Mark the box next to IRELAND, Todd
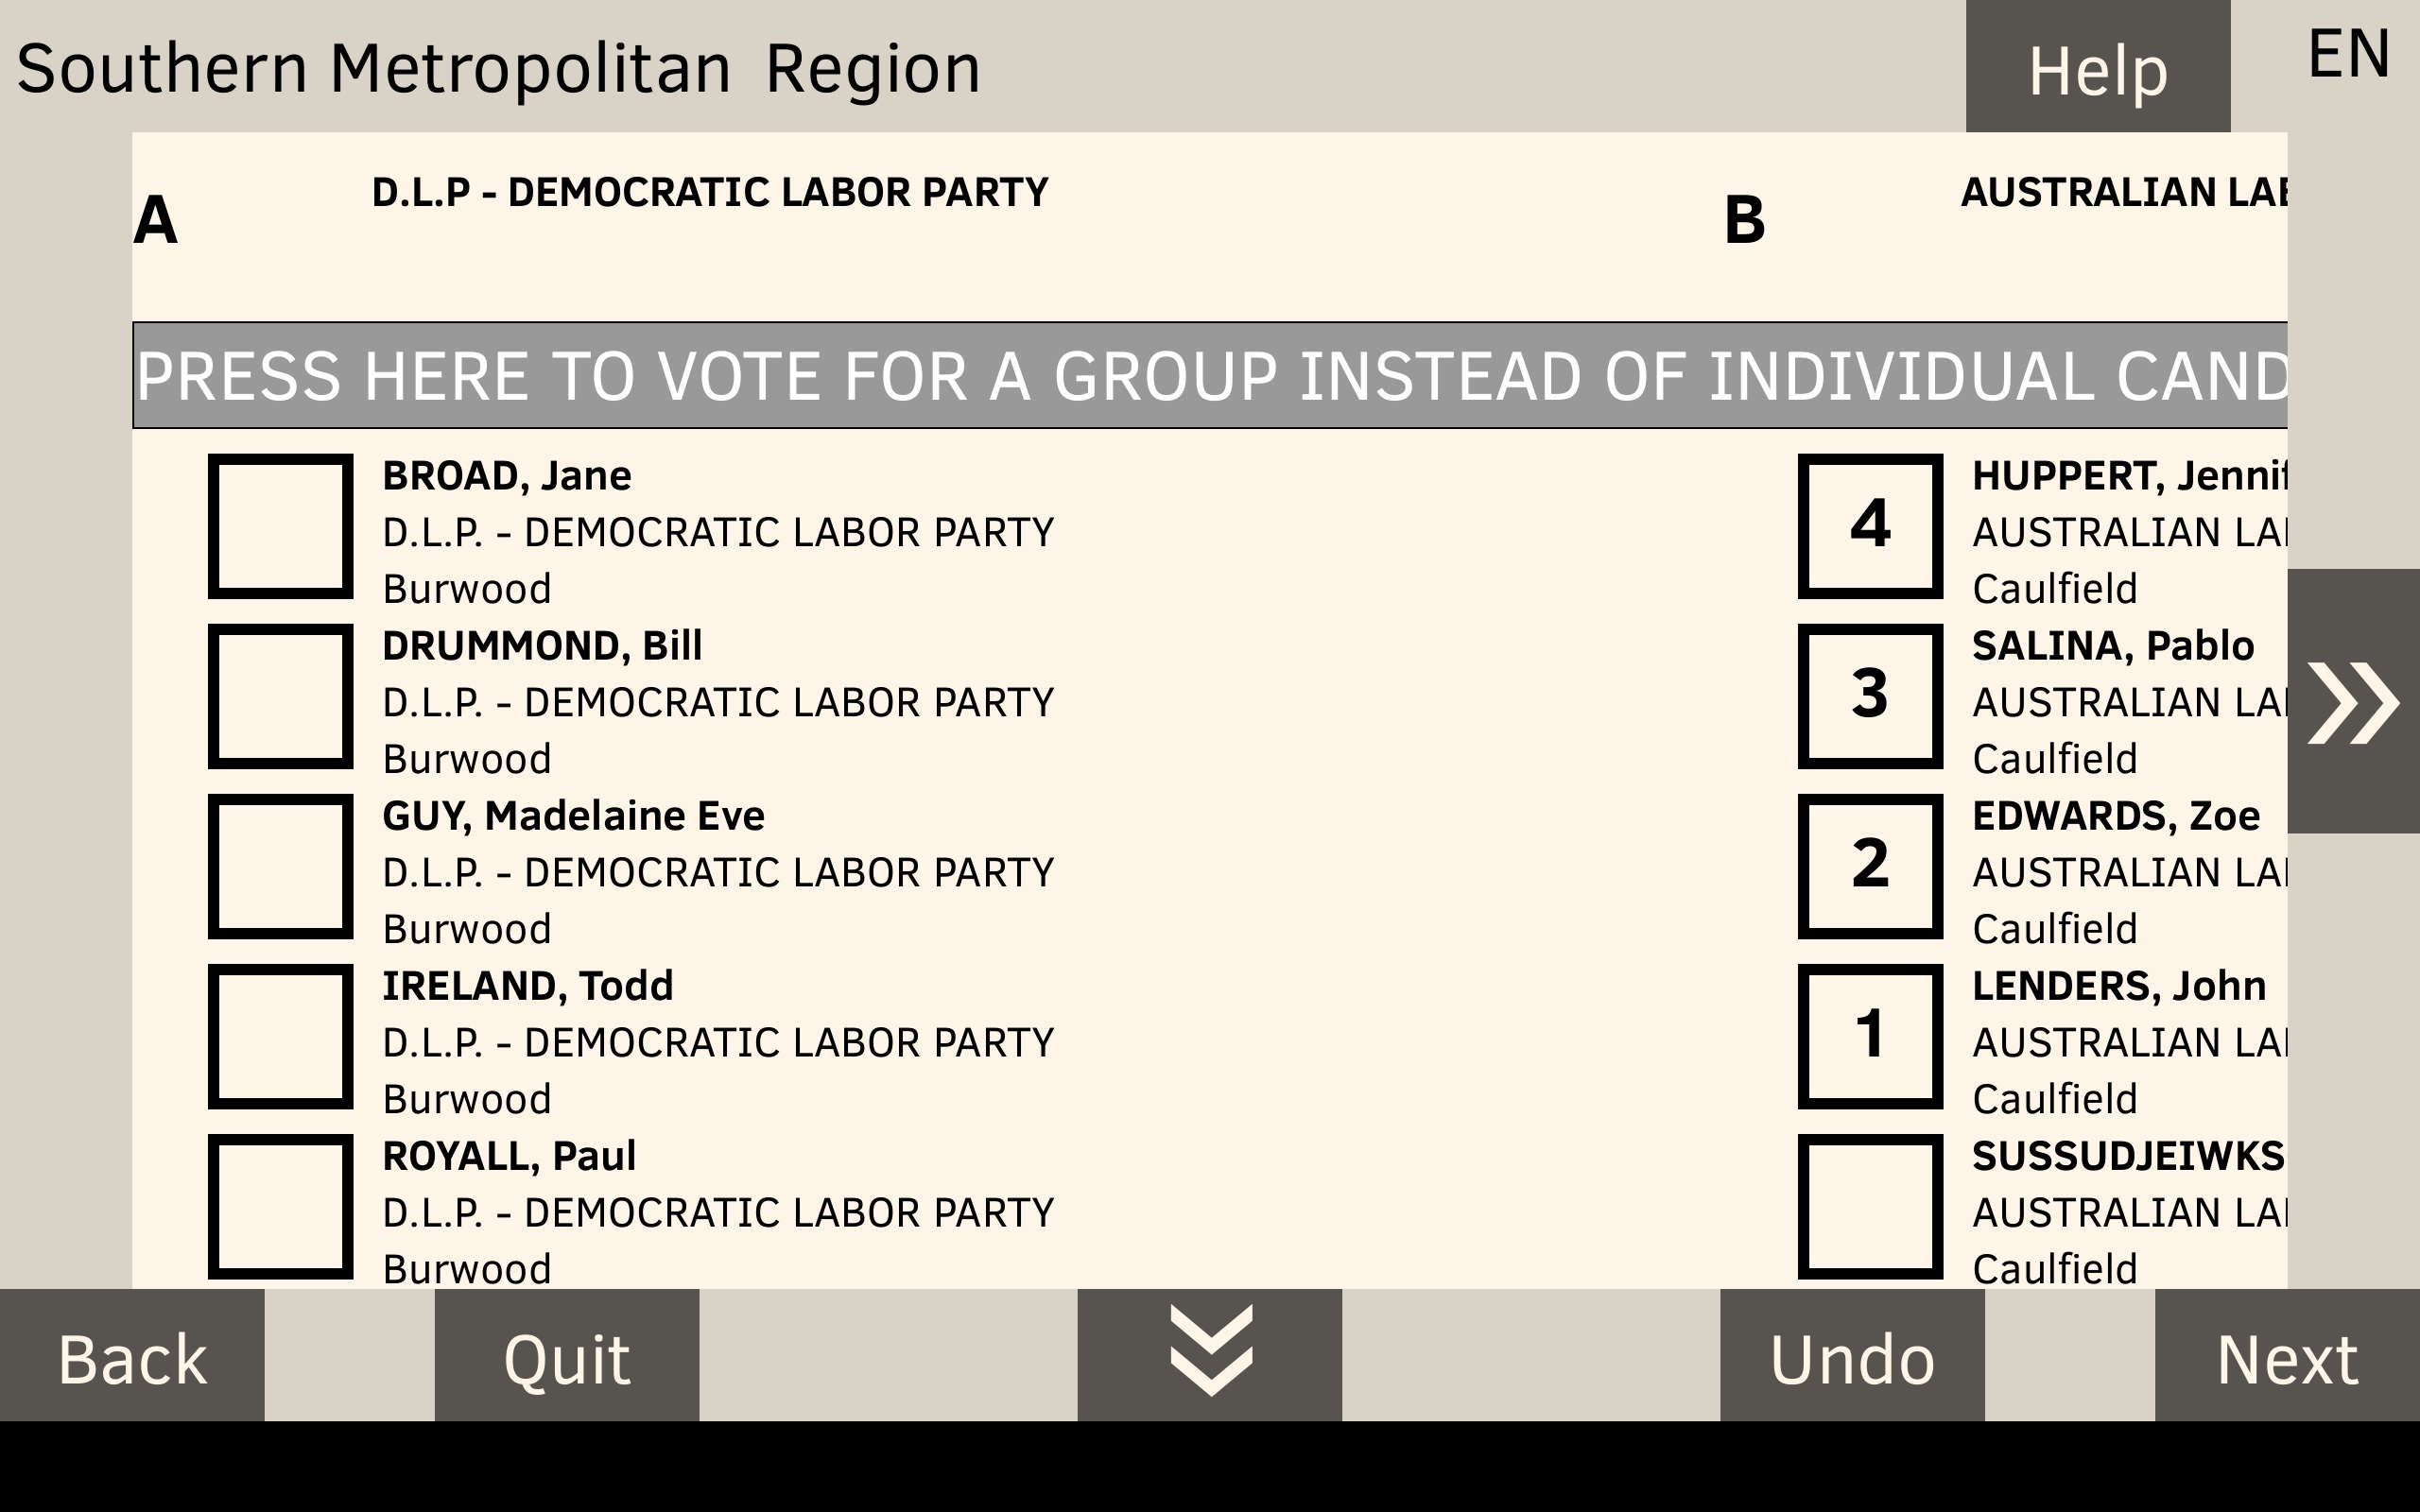 coord(280,1036)
